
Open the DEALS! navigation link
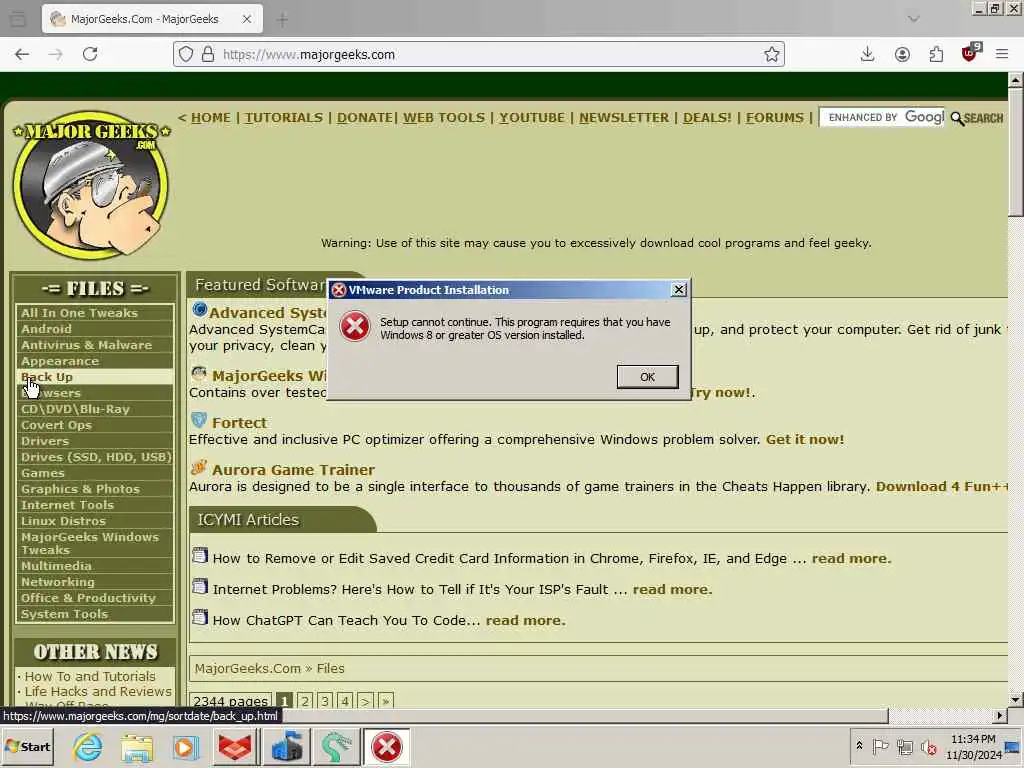707,118
